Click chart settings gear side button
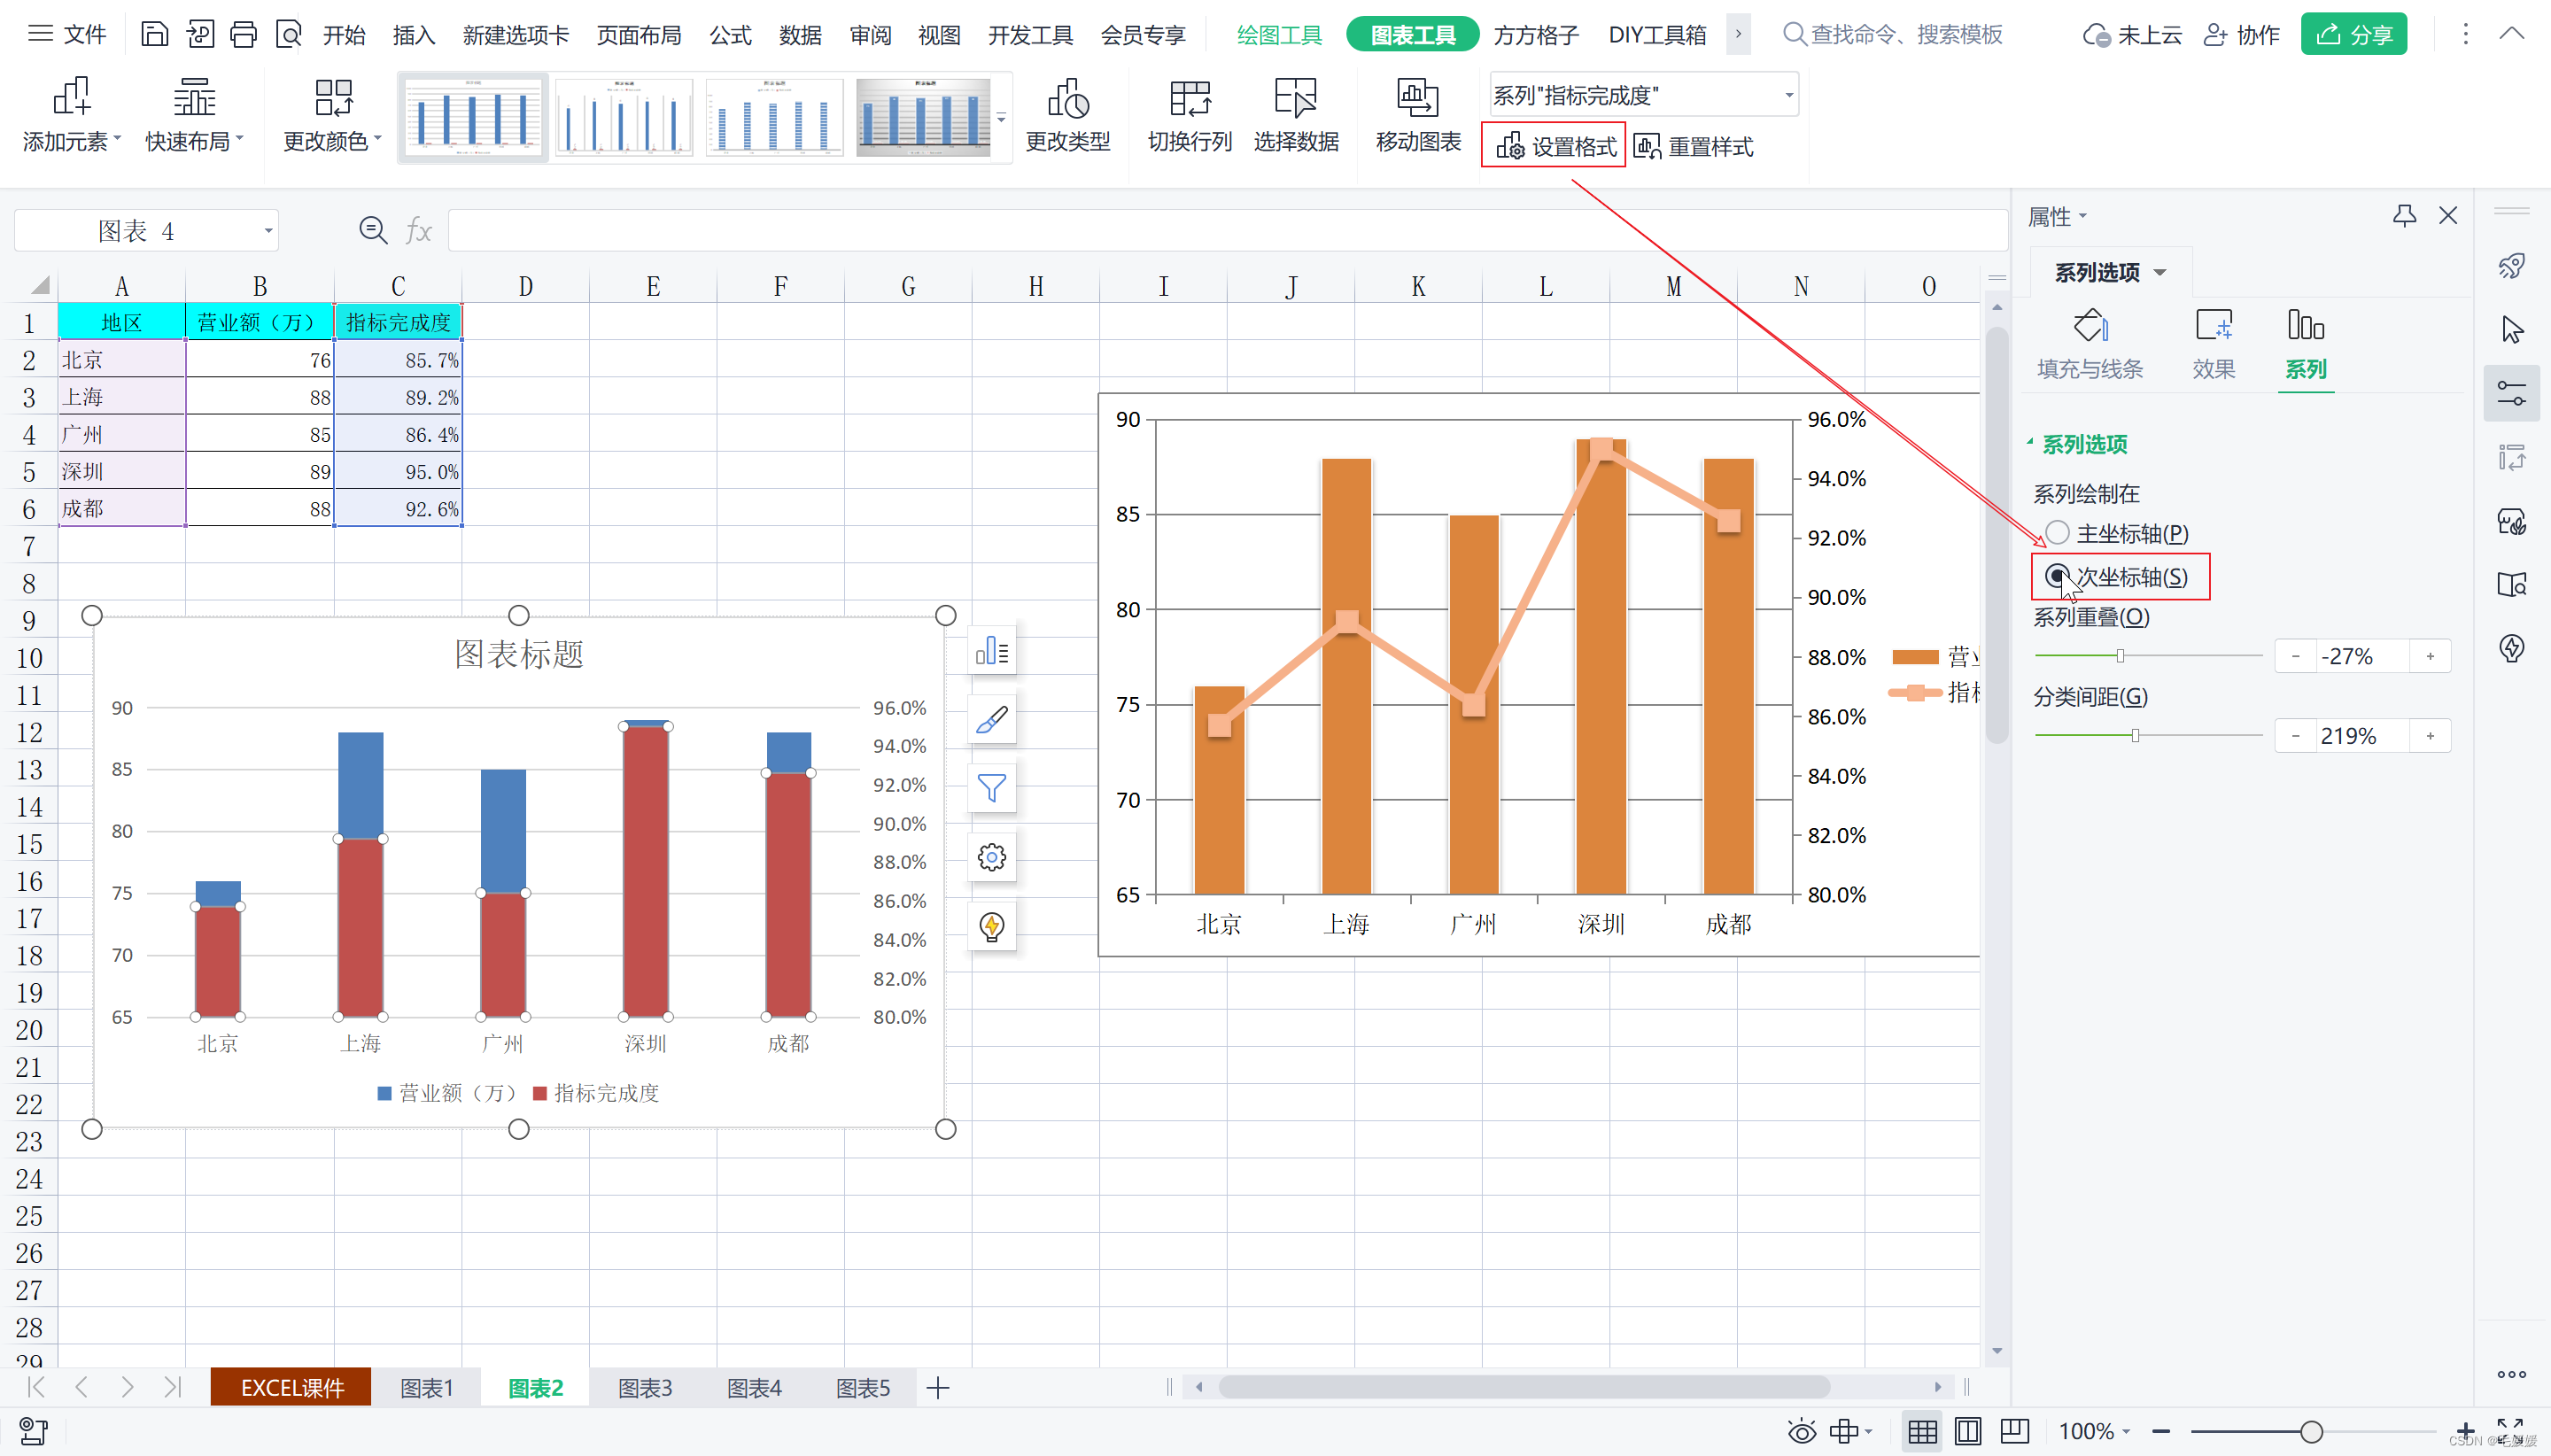This screenshot has width=2551, height=1456. (x=991, y=857)
